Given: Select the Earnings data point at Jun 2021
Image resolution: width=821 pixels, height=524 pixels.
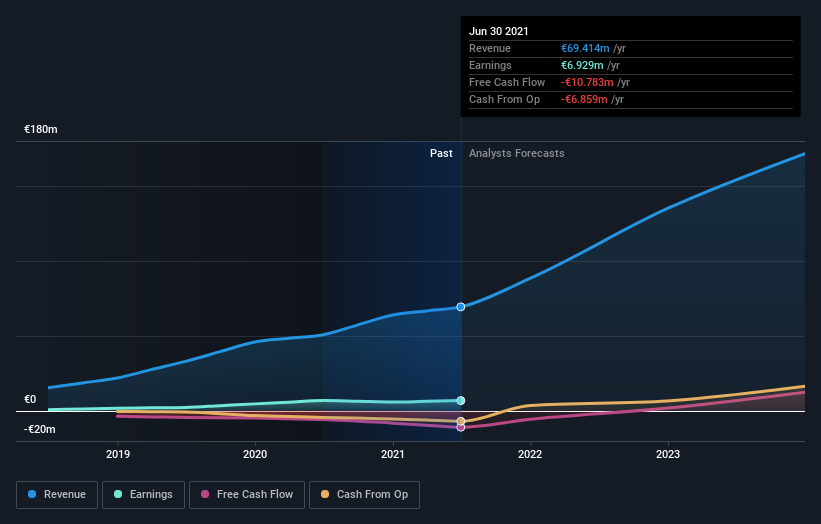Looking at the screenshot, I should (461, 400).
